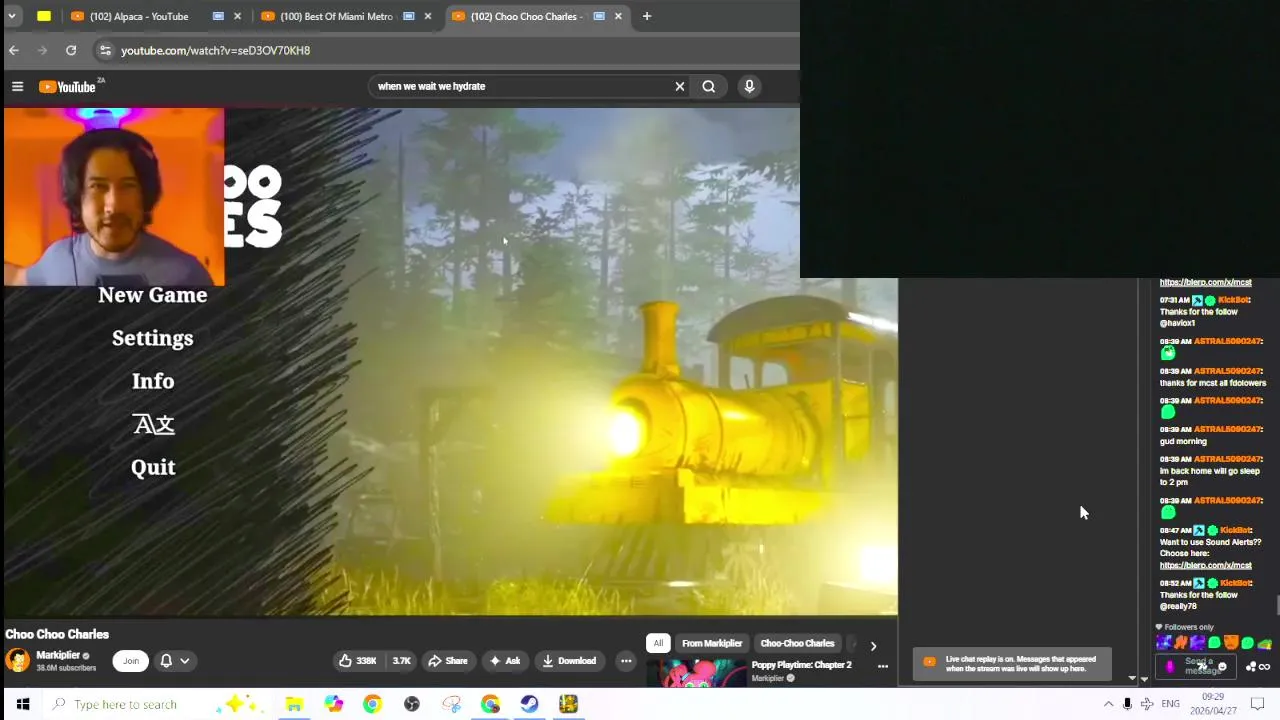Viewport: 1280px width, 720px height.
Task: Click ENG language indicator
Action: tap(1170, 704)
